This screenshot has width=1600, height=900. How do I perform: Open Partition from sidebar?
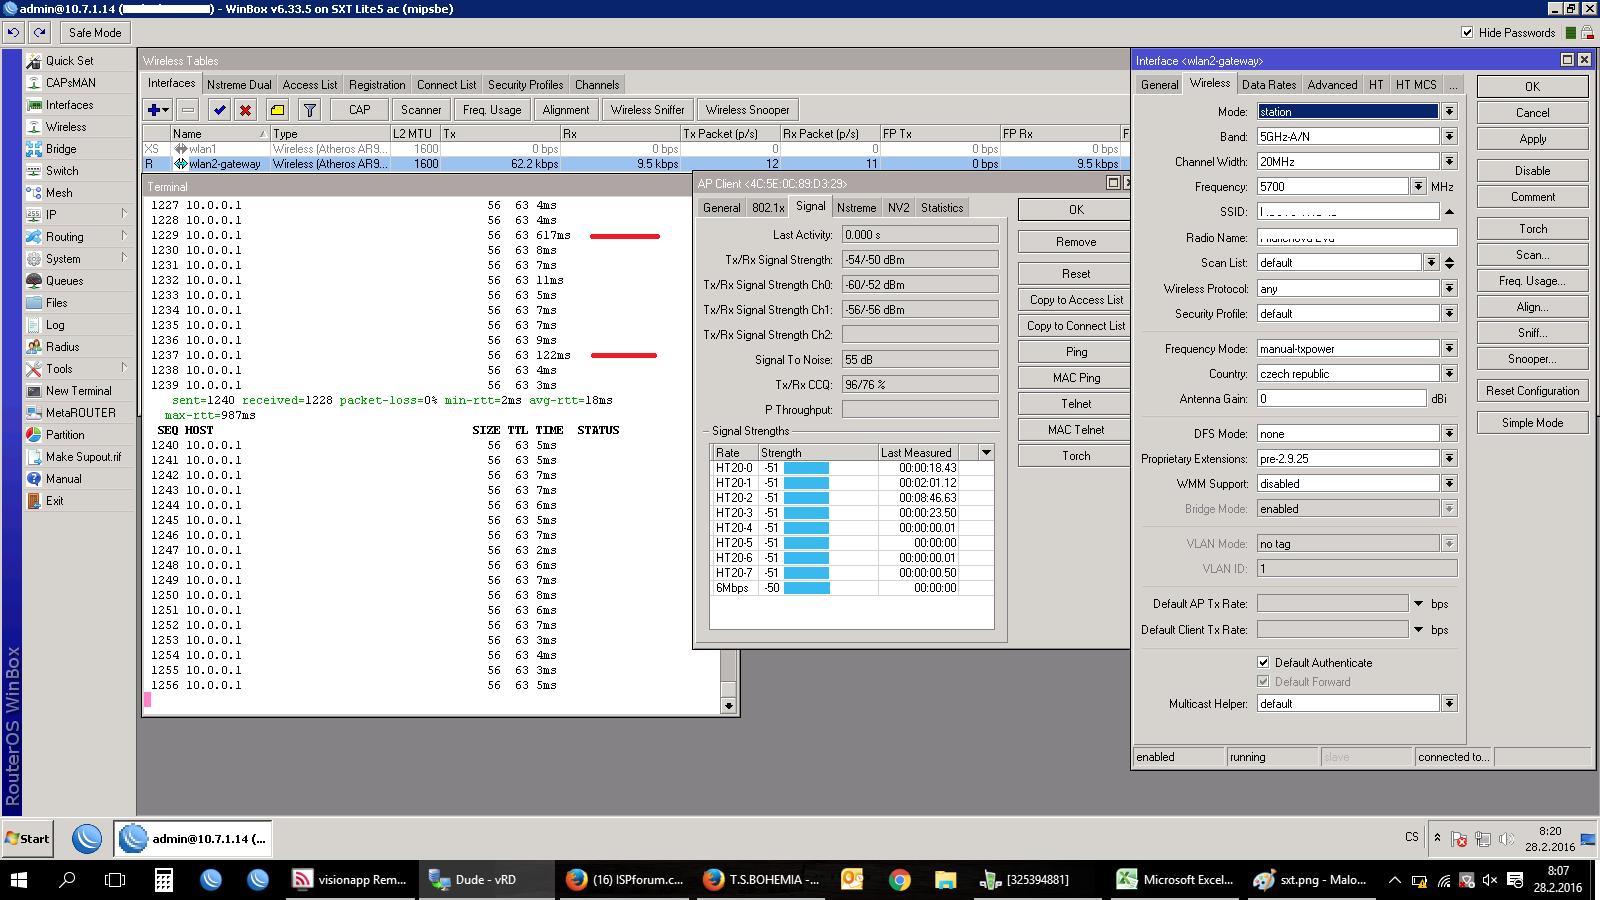click(65, 435)
